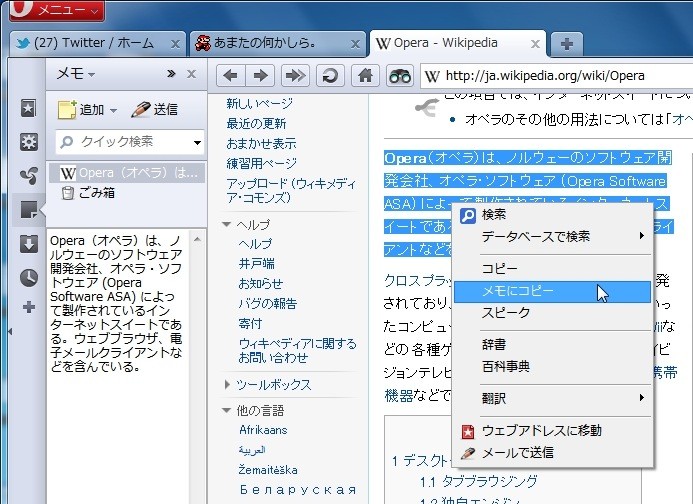Open the バグの報告 link
693x504 pixels.
pos(267,303)
